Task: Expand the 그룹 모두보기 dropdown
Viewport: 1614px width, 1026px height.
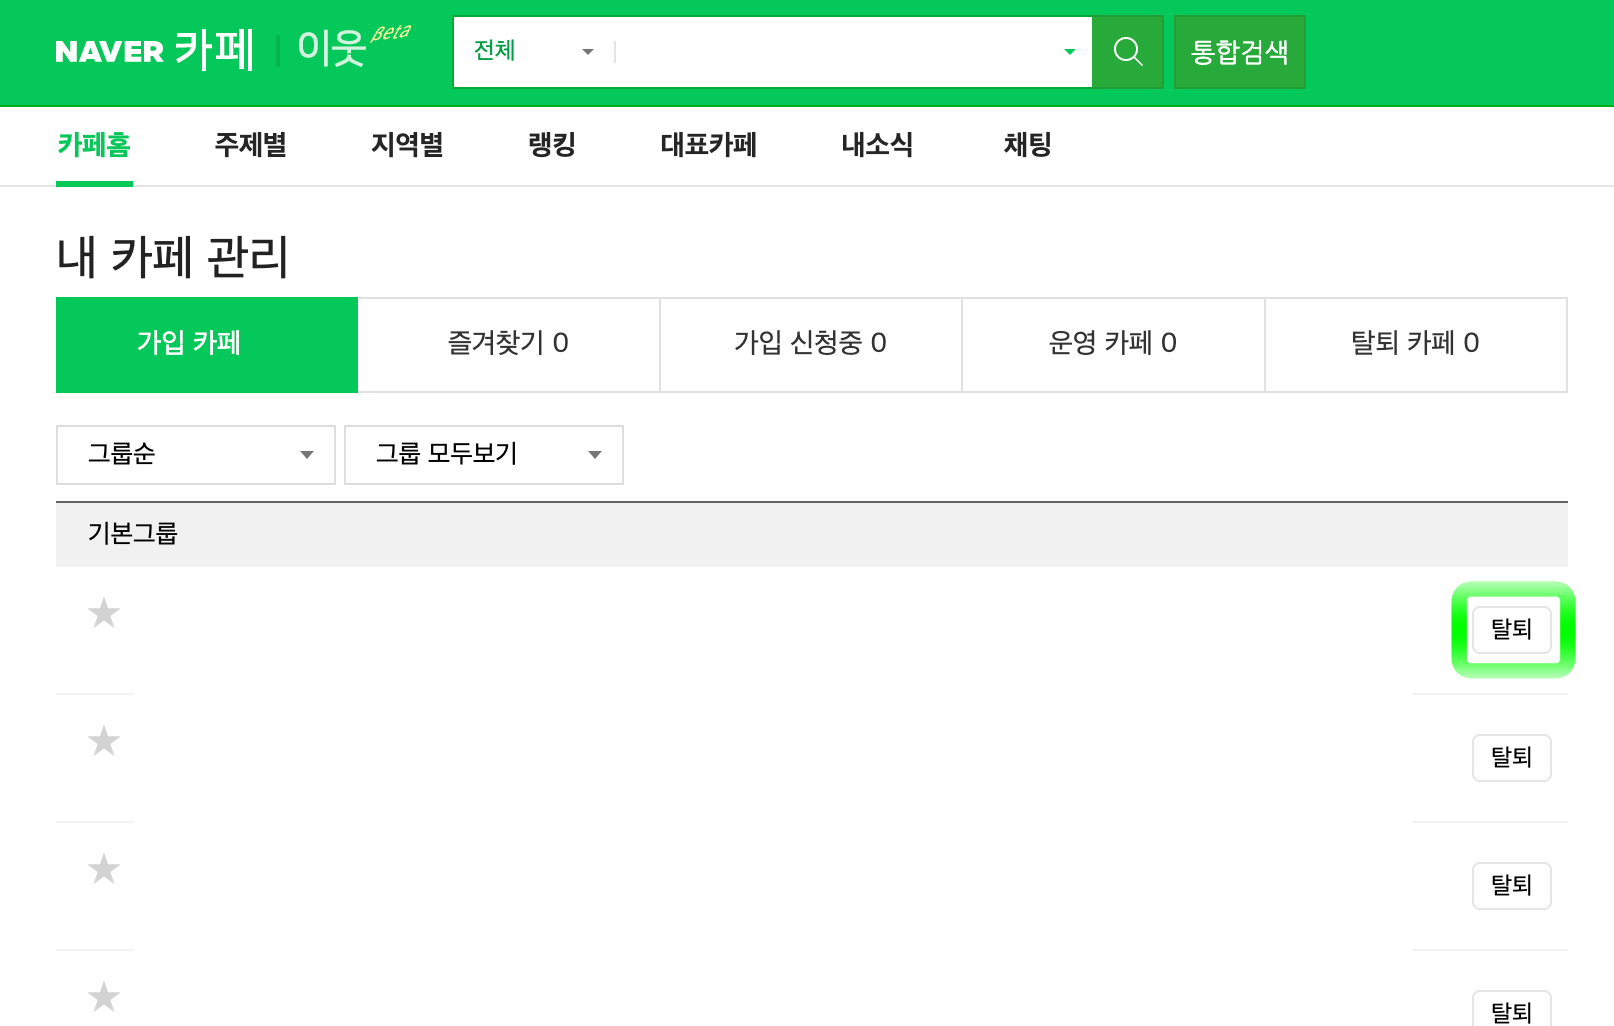Action: 484,454
